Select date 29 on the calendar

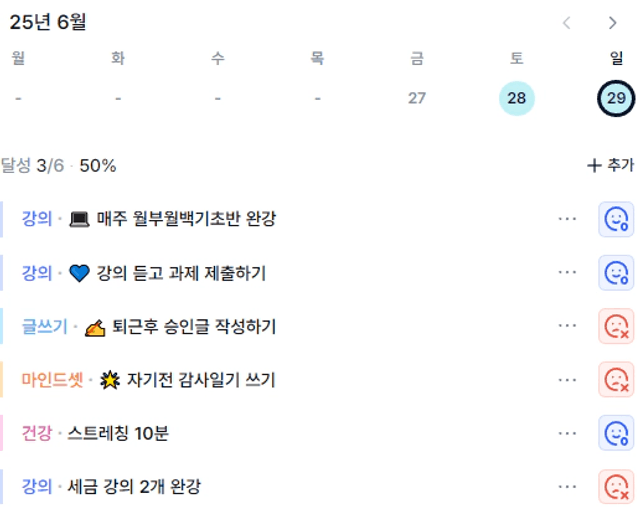pos(616,98)
